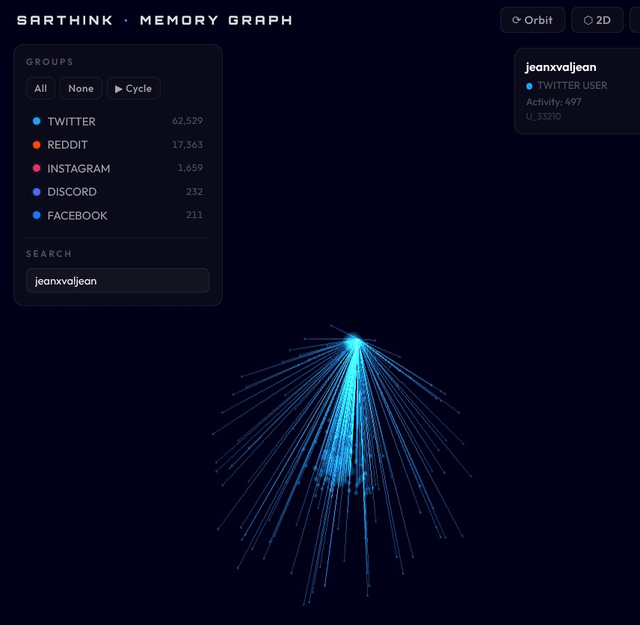Switch the graph to 2D view
This screenshot has height=625, width=640.
[596, 20]
